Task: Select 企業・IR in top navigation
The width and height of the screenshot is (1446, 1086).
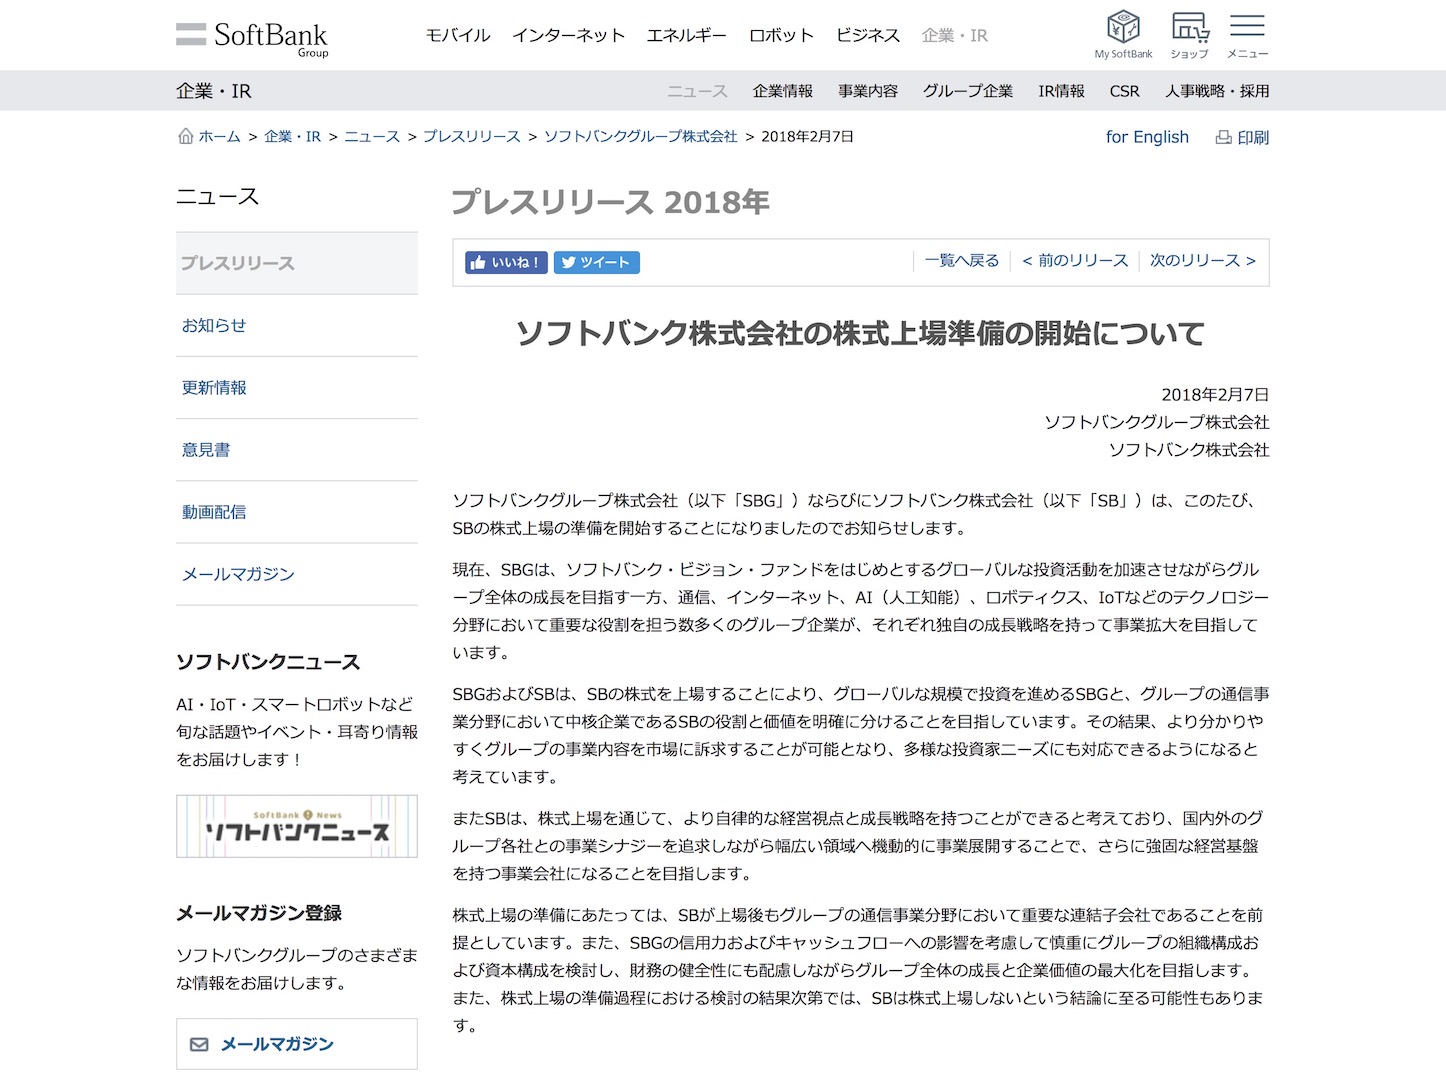Action: pyautogui.click(x=954, y=35)
